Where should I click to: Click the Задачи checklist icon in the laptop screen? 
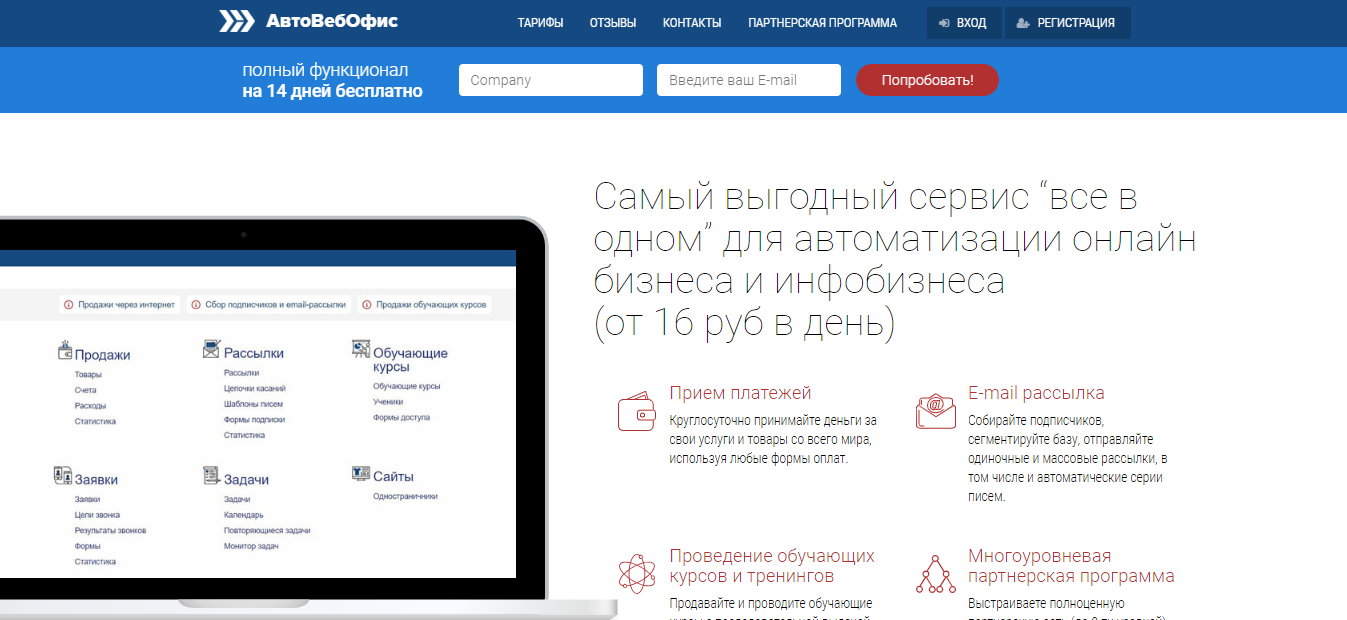pyautogui.click(x=211, y=475)
